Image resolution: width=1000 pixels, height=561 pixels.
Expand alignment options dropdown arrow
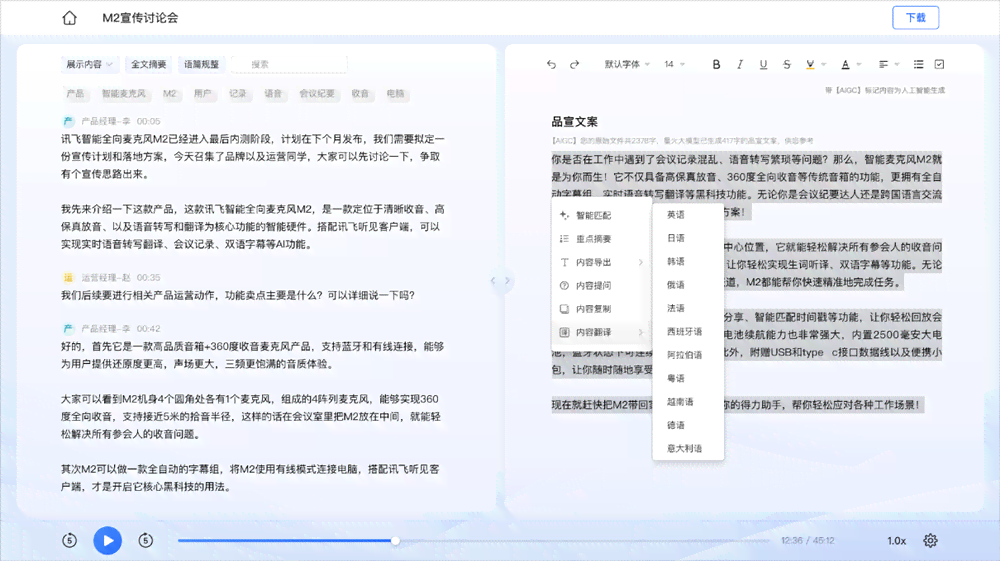coord(897,64)
